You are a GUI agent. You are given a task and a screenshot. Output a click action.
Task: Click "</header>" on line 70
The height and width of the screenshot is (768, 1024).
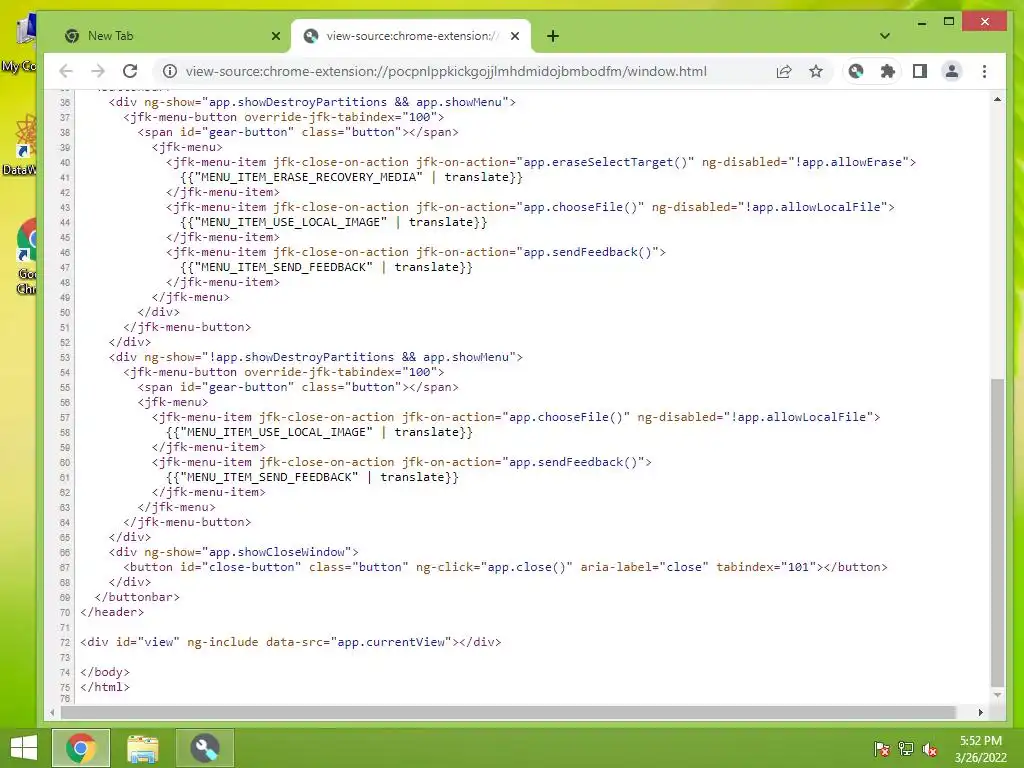[x=112, y=612]
